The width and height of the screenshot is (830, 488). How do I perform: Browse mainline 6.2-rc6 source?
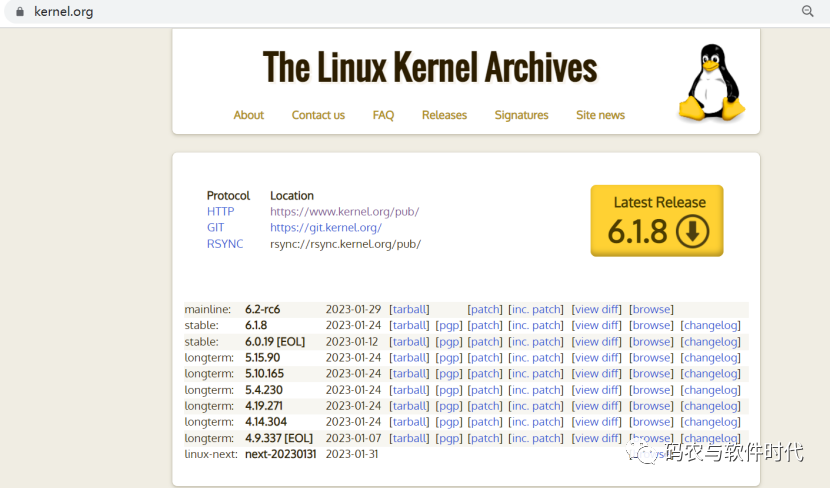tap(651, 309)
